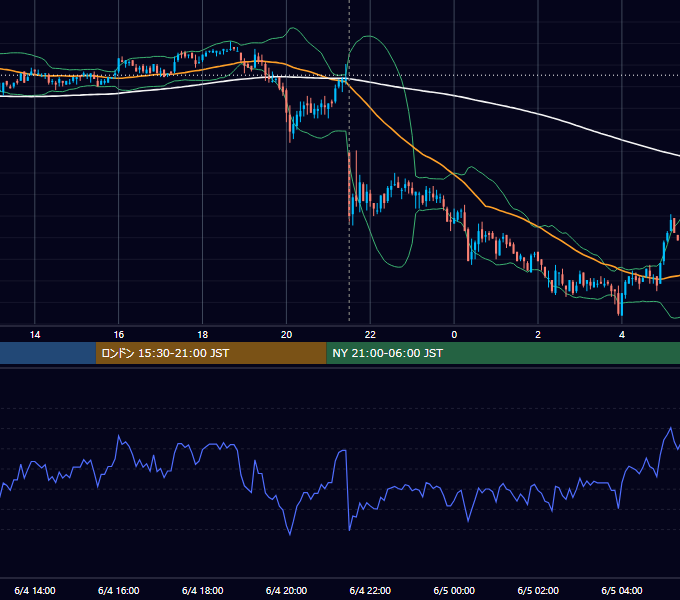This screenshot has height=600, width=680.
Task: Click the 2 hour axis label
Action: click(x=538, y=335)
